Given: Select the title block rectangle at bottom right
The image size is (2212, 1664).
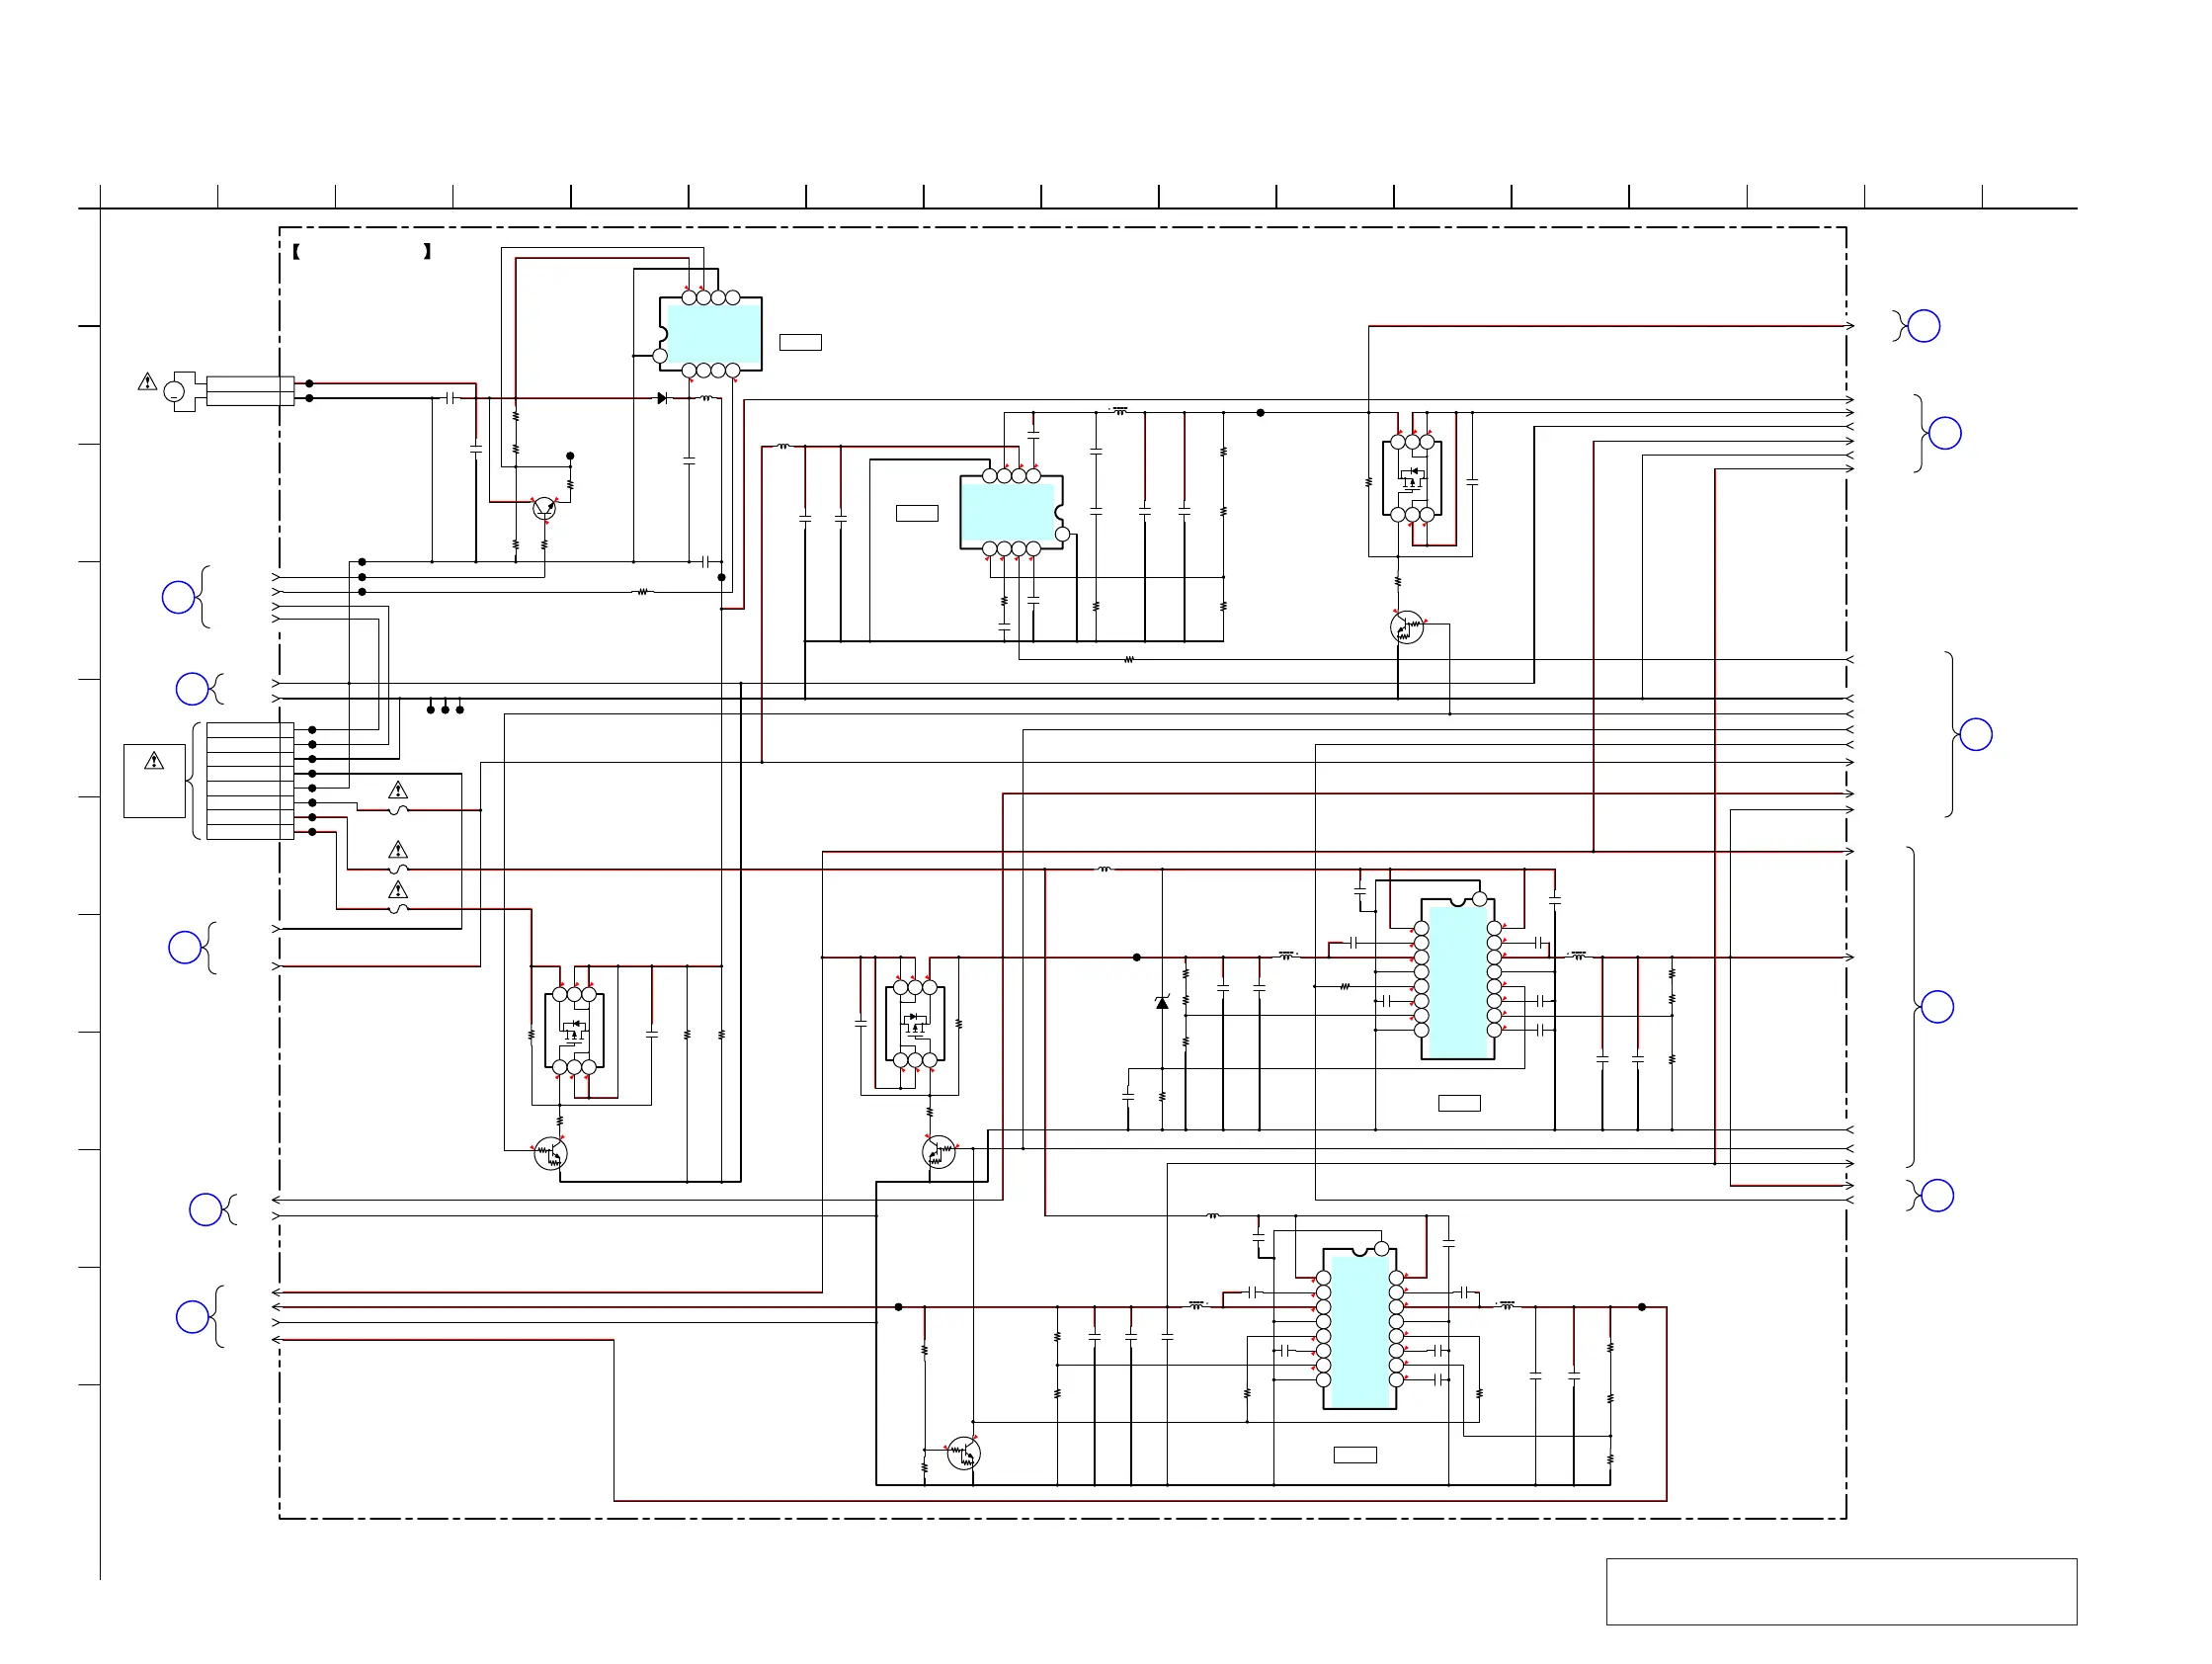Looking at the screenshot, I should [x=1841, y=1591].
